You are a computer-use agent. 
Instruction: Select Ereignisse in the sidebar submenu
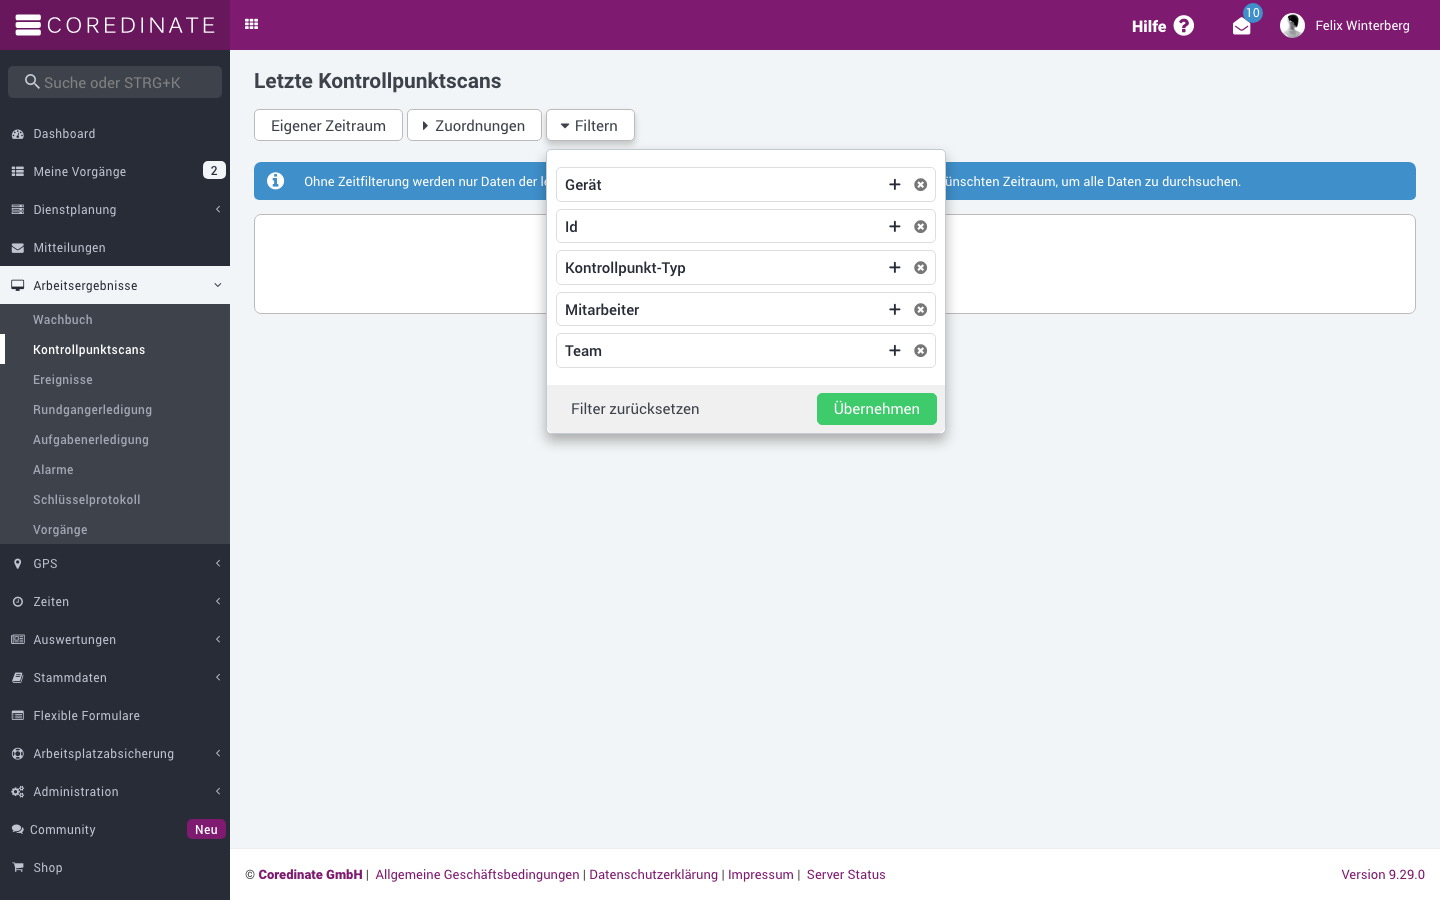click(x=63, y=380)
